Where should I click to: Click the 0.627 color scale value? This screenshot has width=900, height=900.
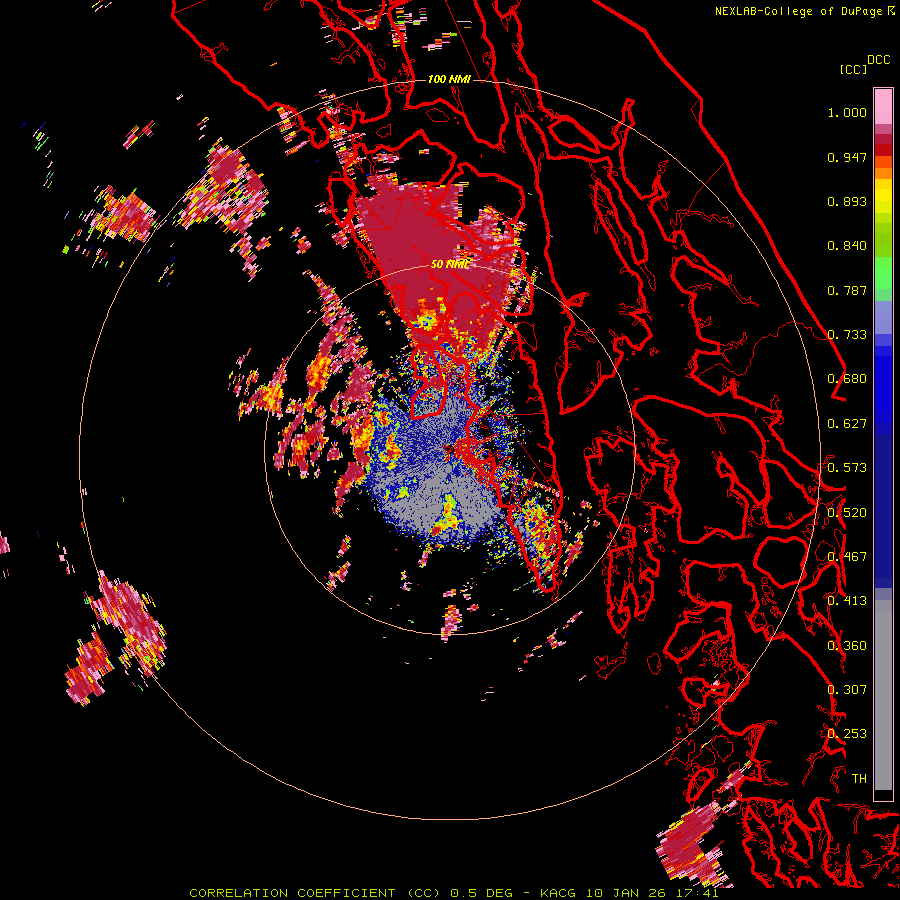tap(847, 424)
